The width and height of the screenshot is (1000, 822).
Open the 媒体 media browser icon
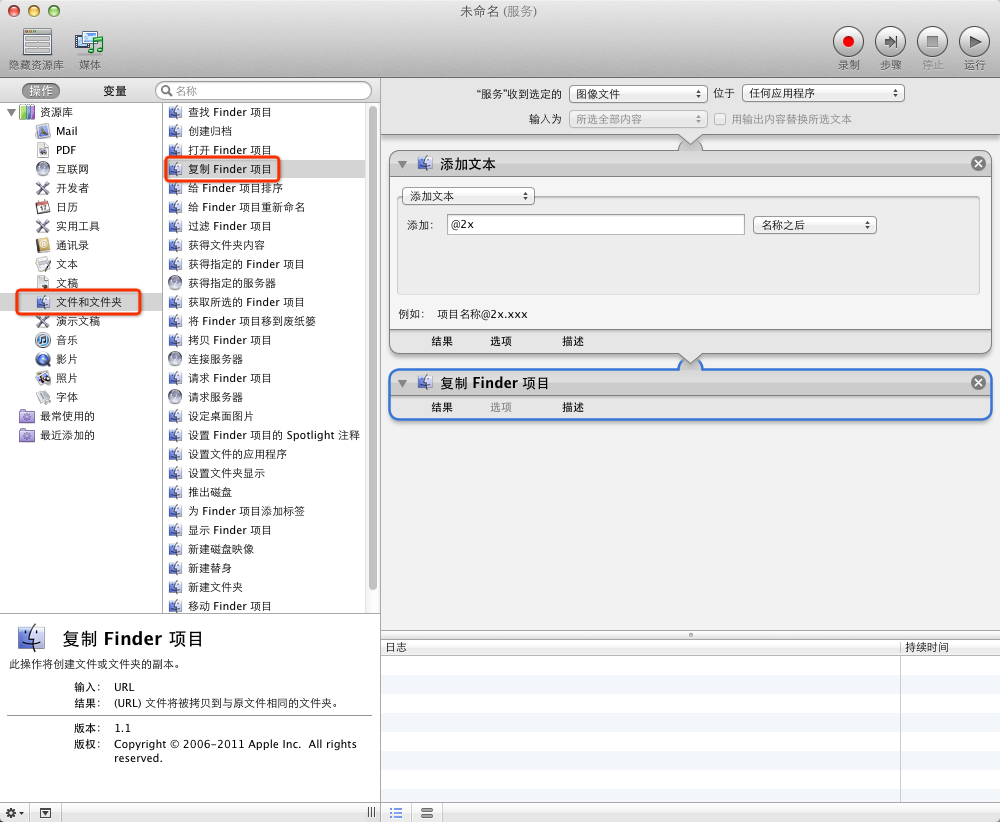tap(89, 42)
